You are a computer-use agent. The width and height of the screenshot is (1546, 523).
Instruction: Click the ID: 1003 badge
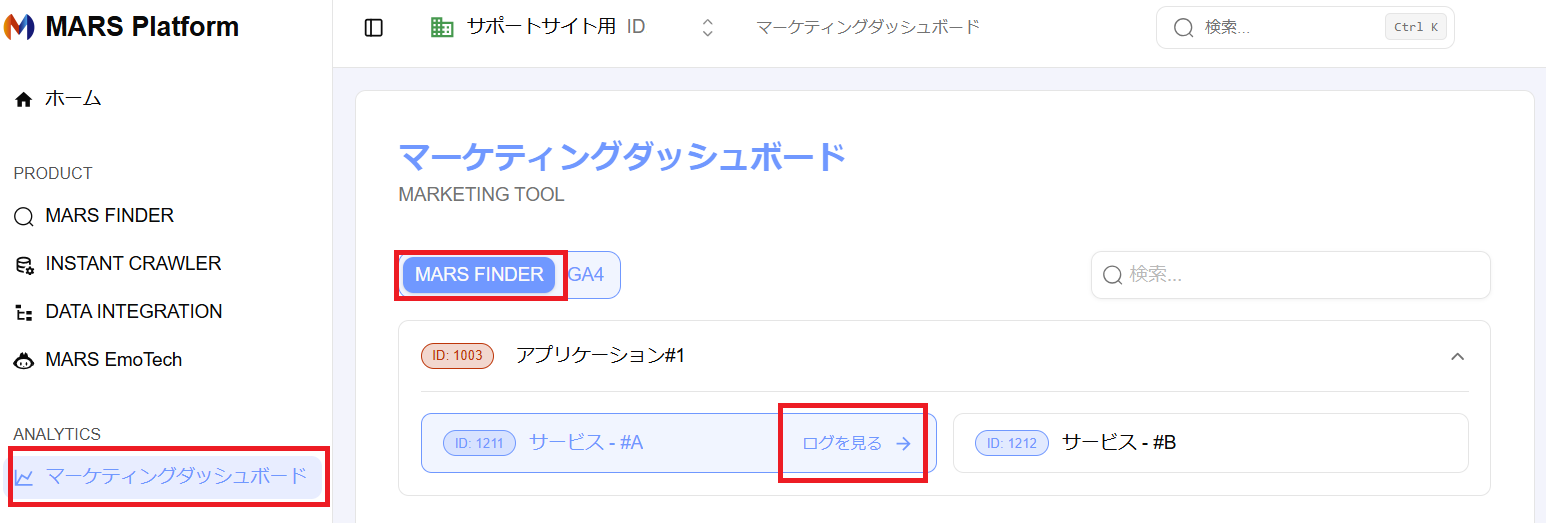(458, 356)
